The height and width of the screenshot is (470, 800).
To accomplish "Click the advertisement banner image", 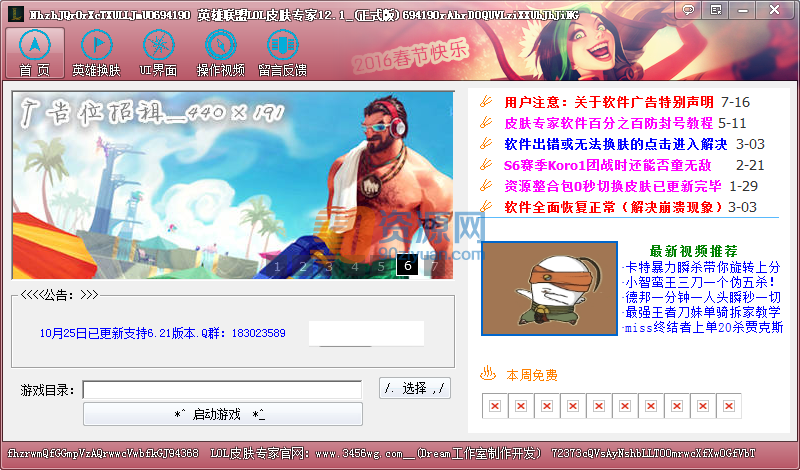I will (233, 185).
